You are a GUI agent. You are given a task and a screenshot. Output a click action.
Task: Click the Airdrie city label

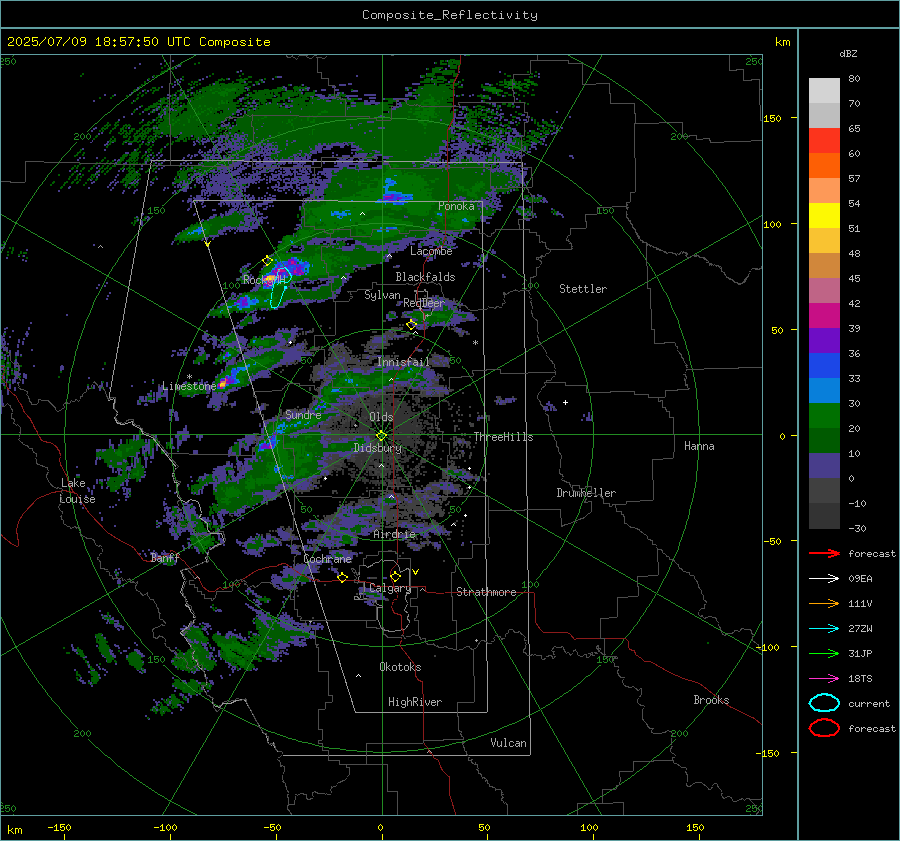coord(394,534)
